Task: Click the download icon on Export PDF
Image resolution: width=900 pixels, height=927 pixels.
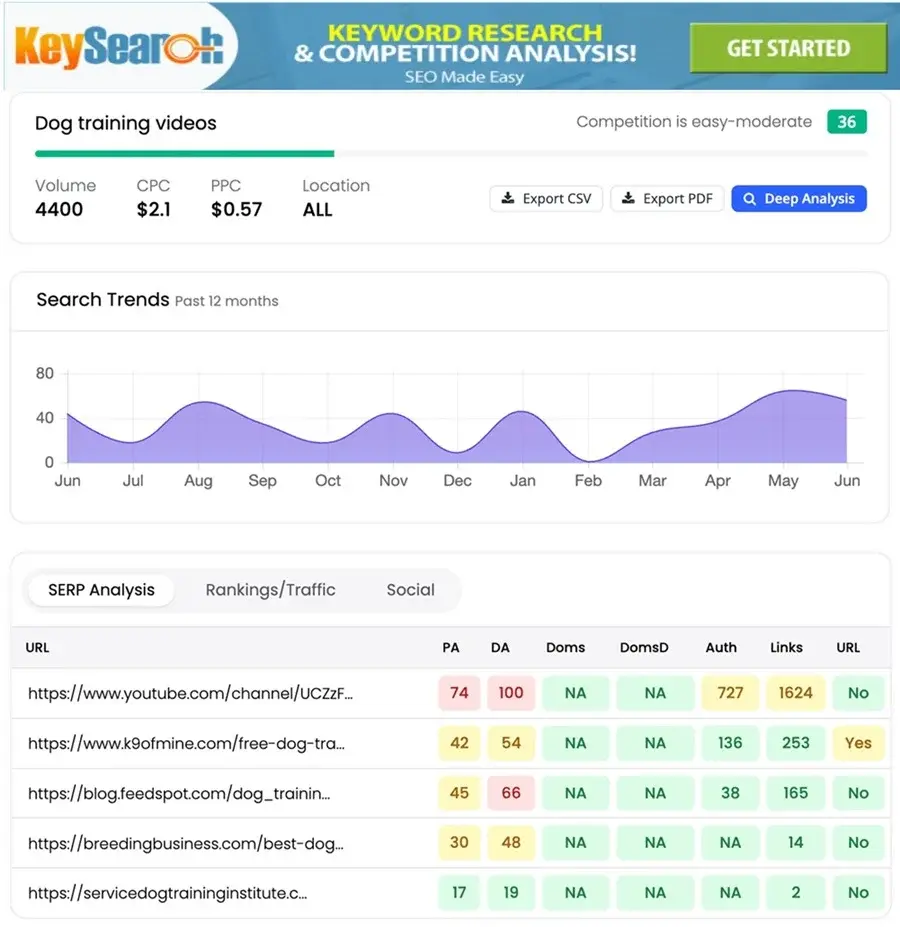Action: (628, 198)
